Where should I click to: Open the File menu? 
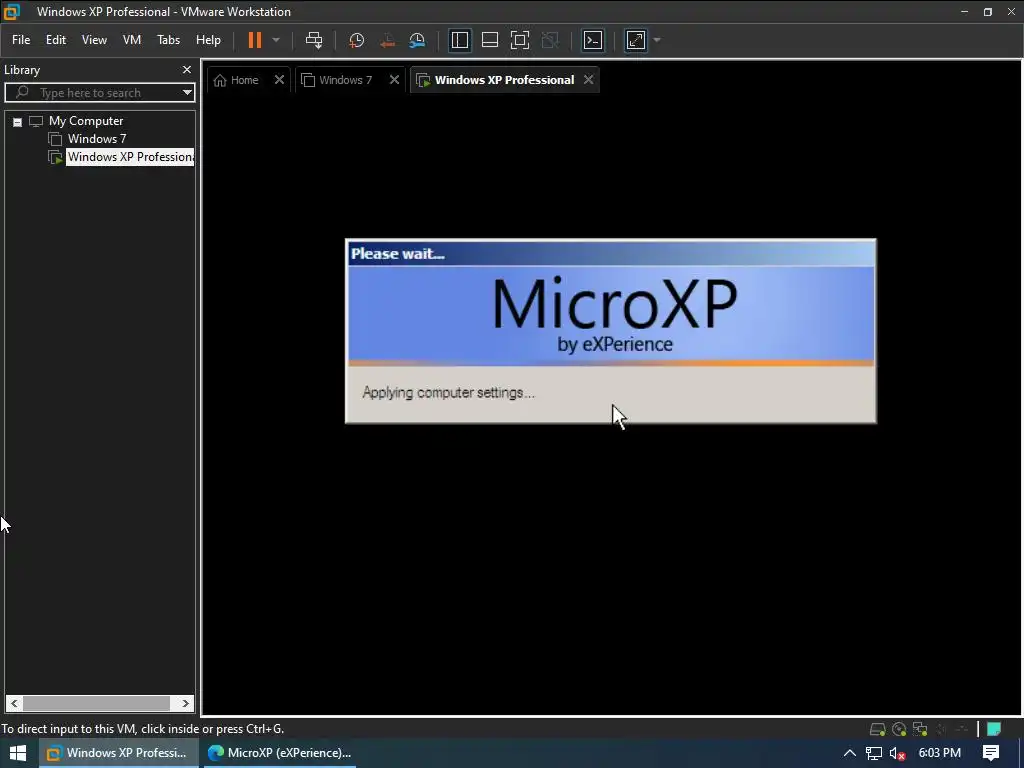tap(21, 40)
